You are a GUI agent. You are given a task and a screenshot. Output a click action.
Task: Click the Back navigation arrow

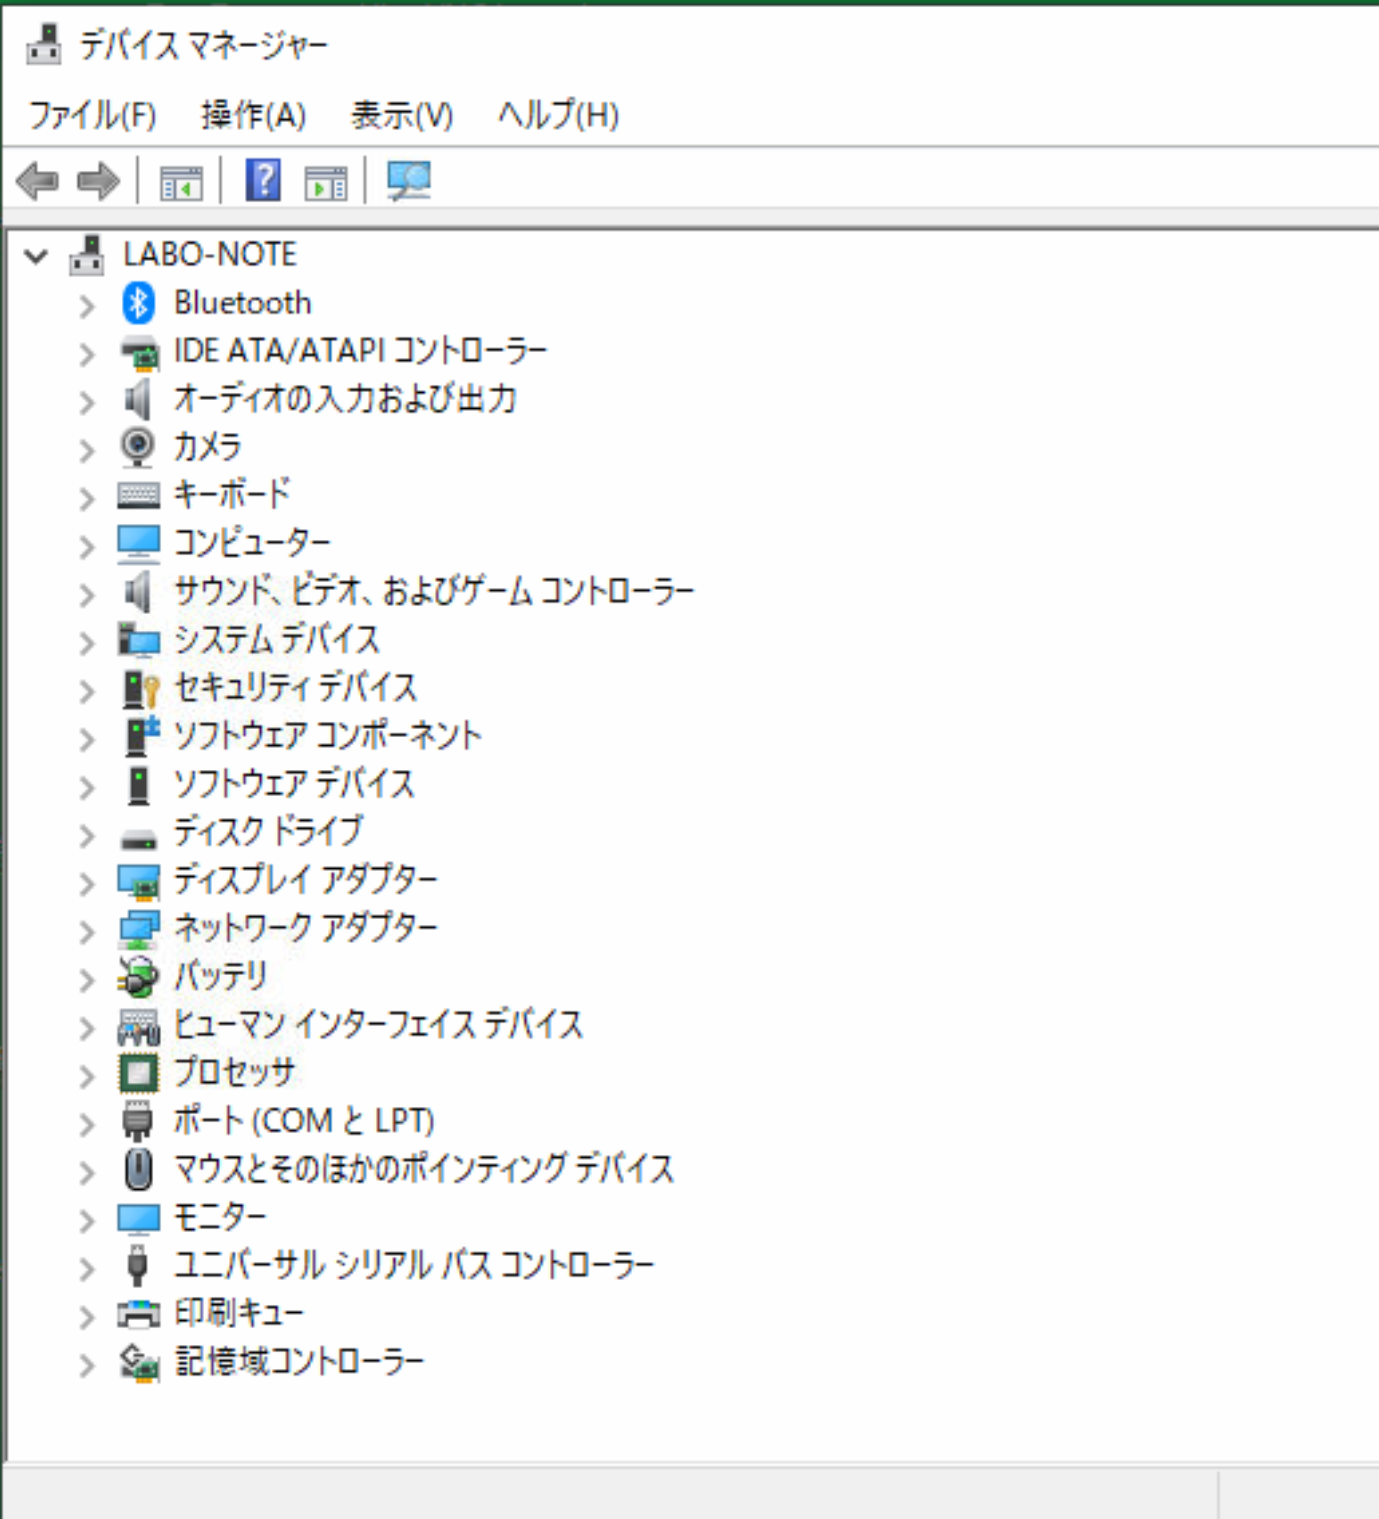click(x=39, y=181)
